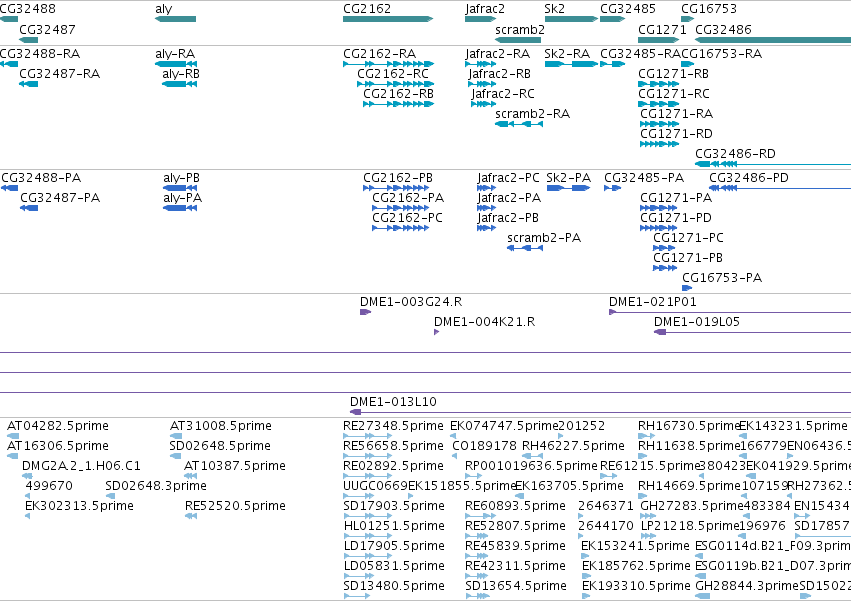The height and width of the screenshot is (601, 851).
Task: Select the Jafrac2-PC protein
Action: (x=486, y=188)
